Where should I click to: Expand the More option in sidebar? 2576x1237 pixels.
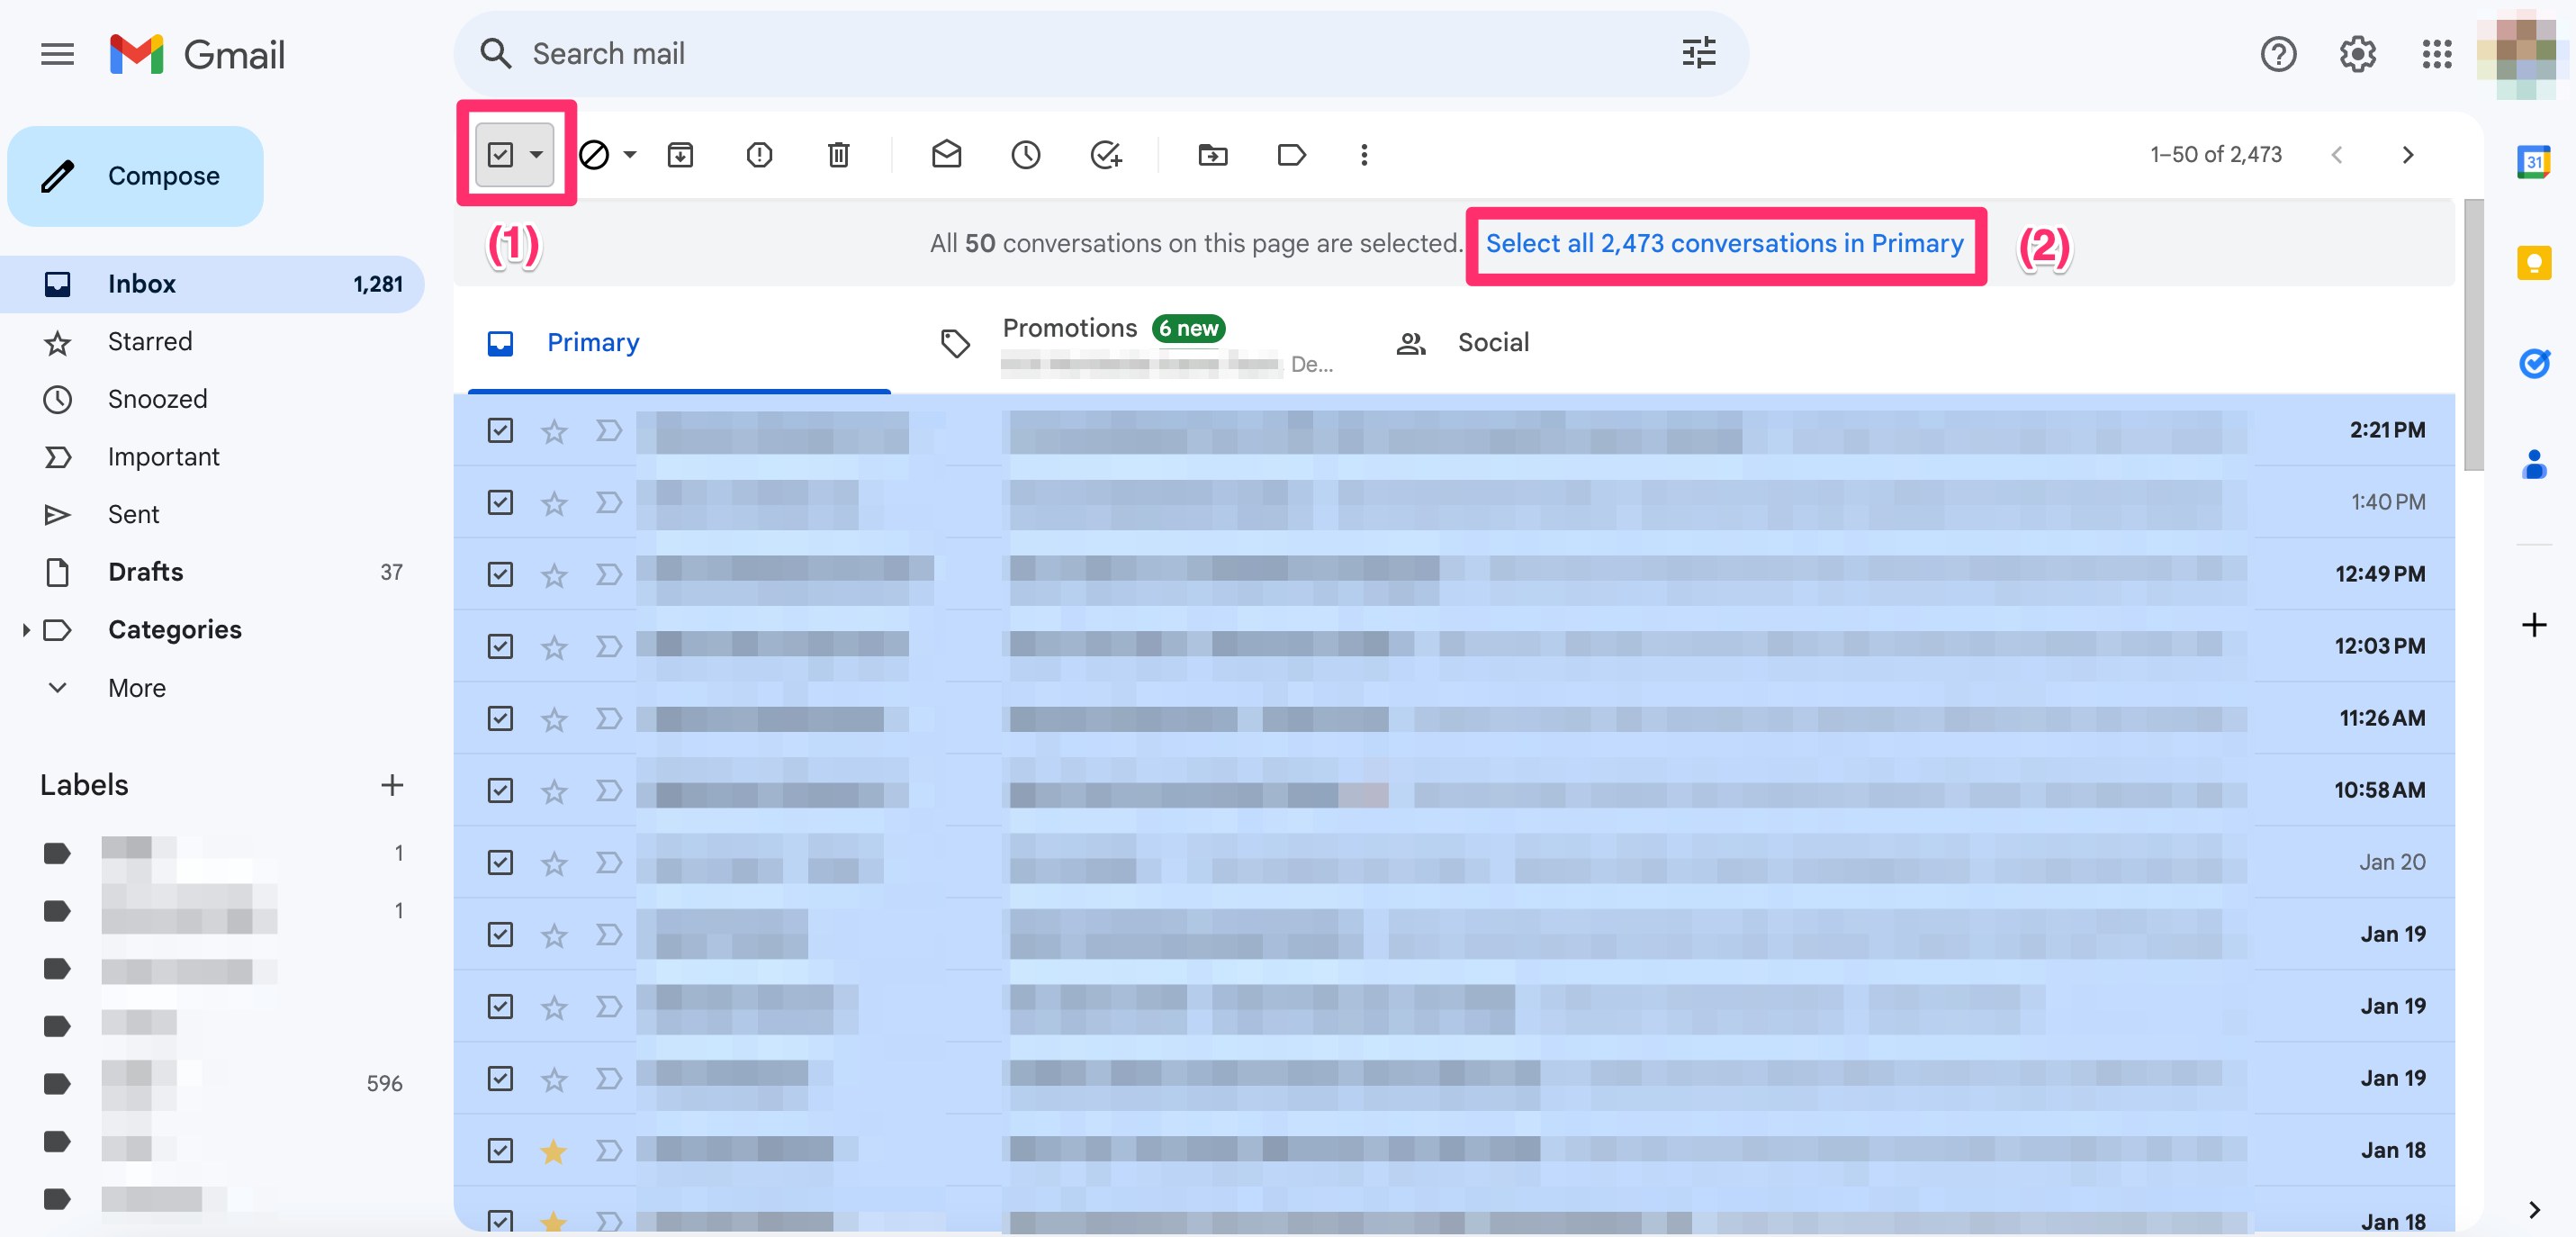tap(137, 688)
